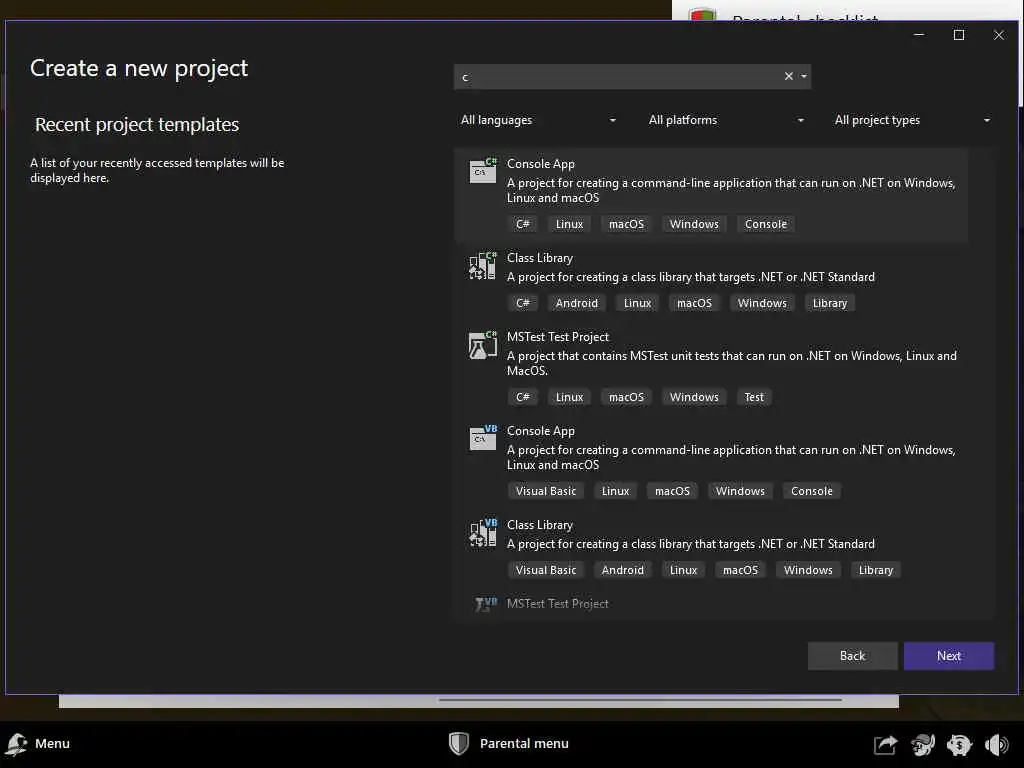Open the search history dropdown arrow

coord(804,76)
